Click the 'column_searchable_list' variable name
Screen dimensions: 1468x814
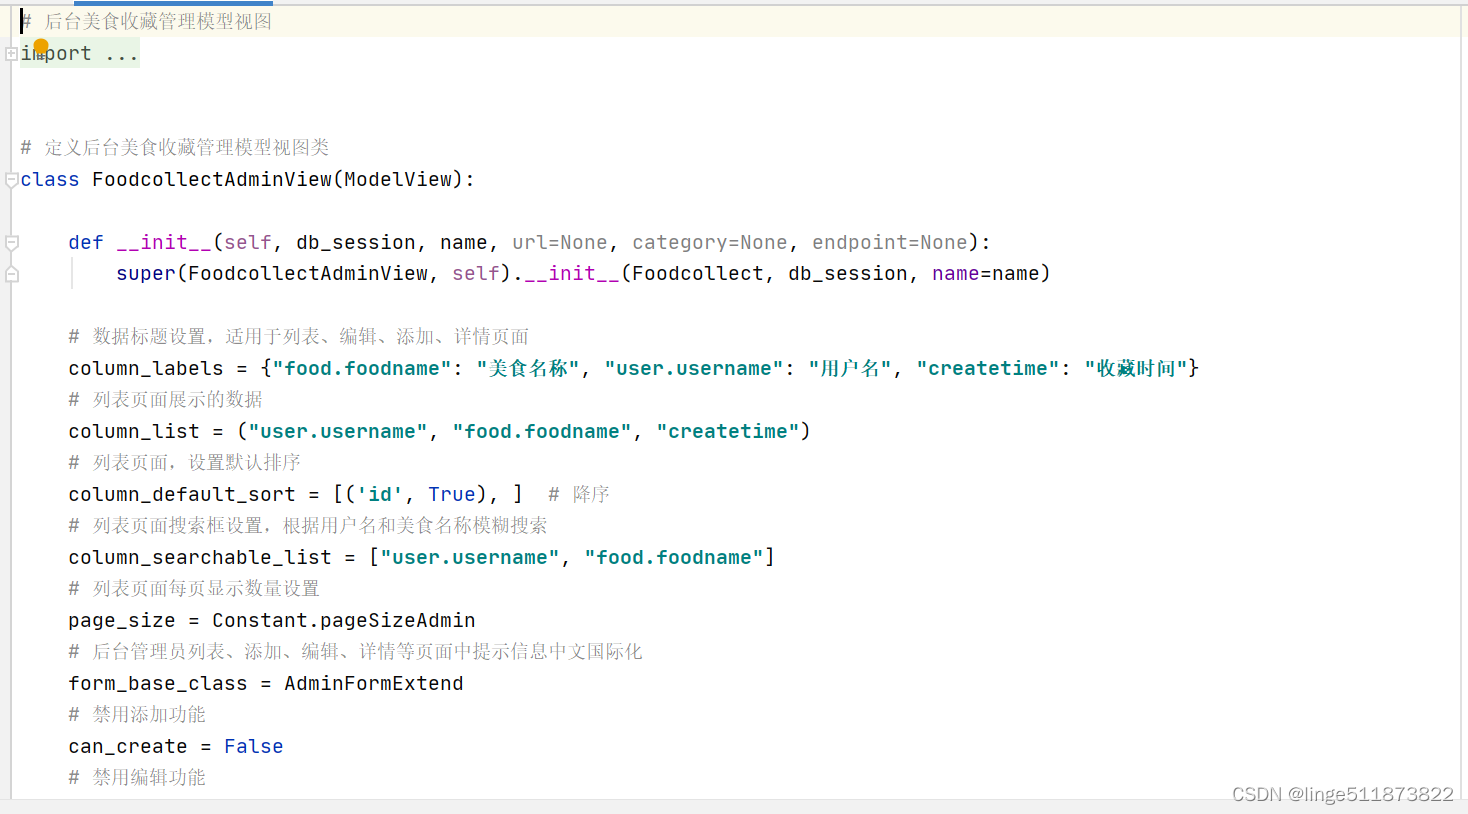[x=200, y=558]
